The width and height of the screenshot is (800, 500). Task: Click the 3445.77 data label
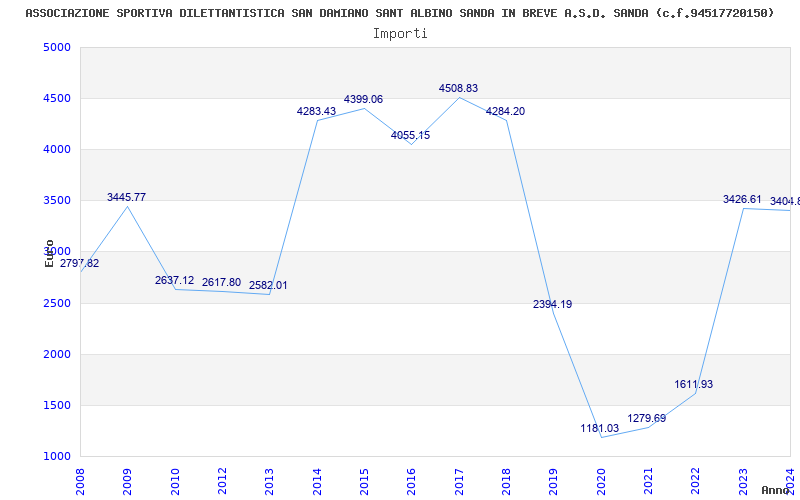pyautogui.click(x=127, y=197)
